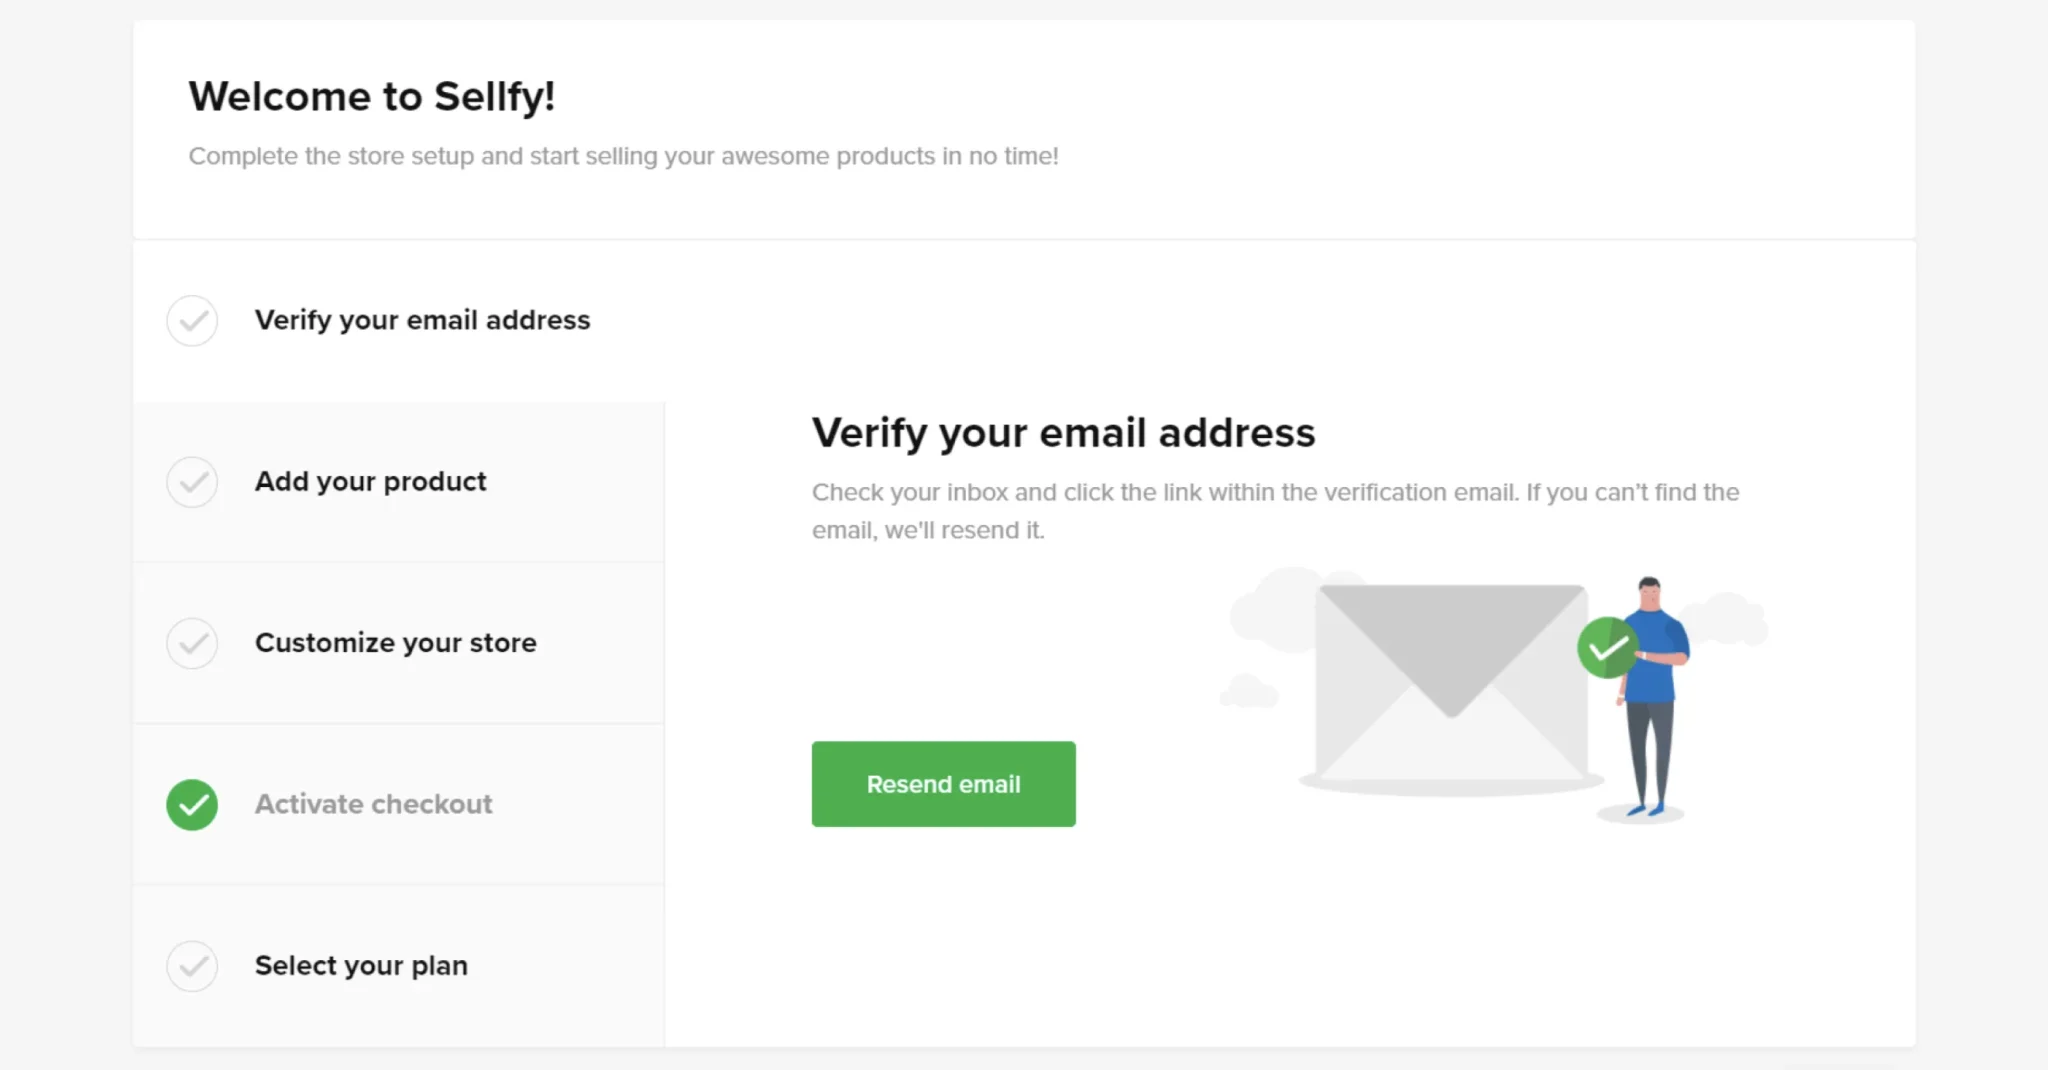The image size is (2048, 1070).
Task: Open the Add your product step
Action: (x=370, y=482)
